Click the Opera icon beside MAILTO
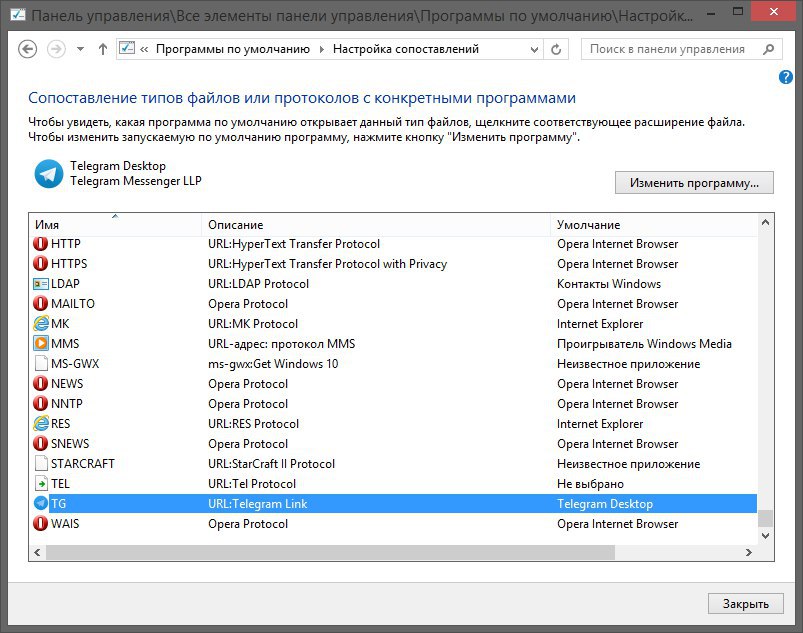 click(40, 304)
